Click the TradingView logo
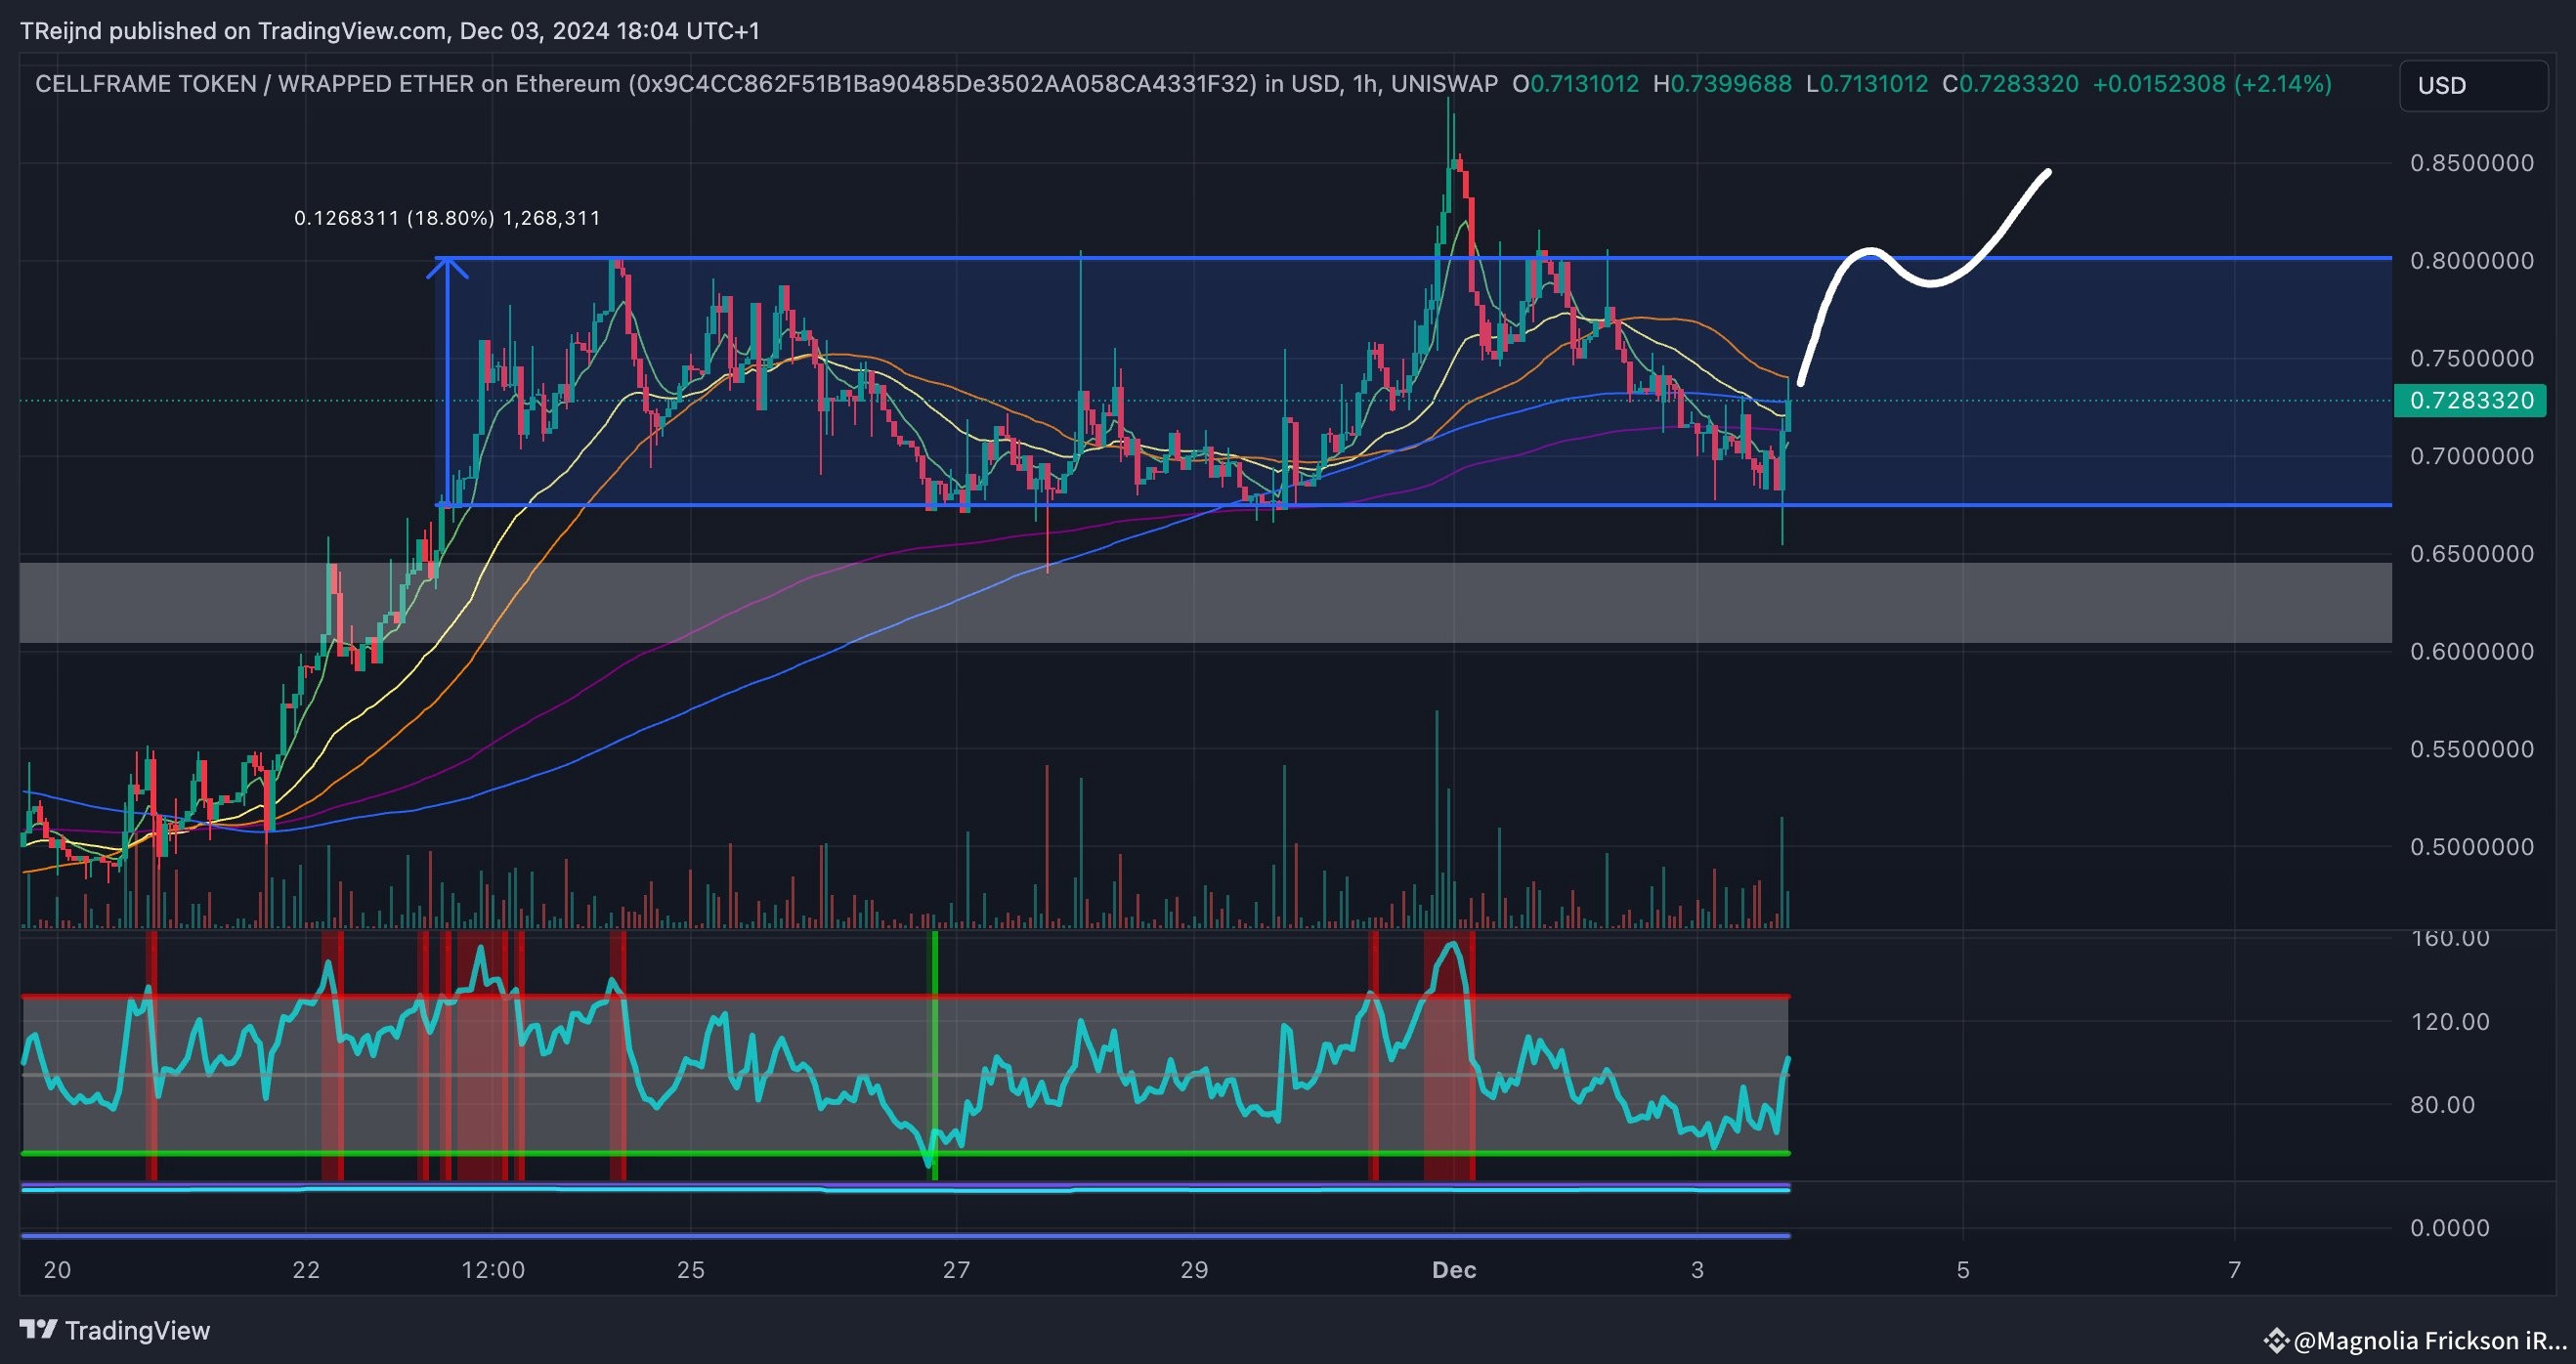The height and width of the screenshot is (1364, 2576). click(x=115, y=1330)
